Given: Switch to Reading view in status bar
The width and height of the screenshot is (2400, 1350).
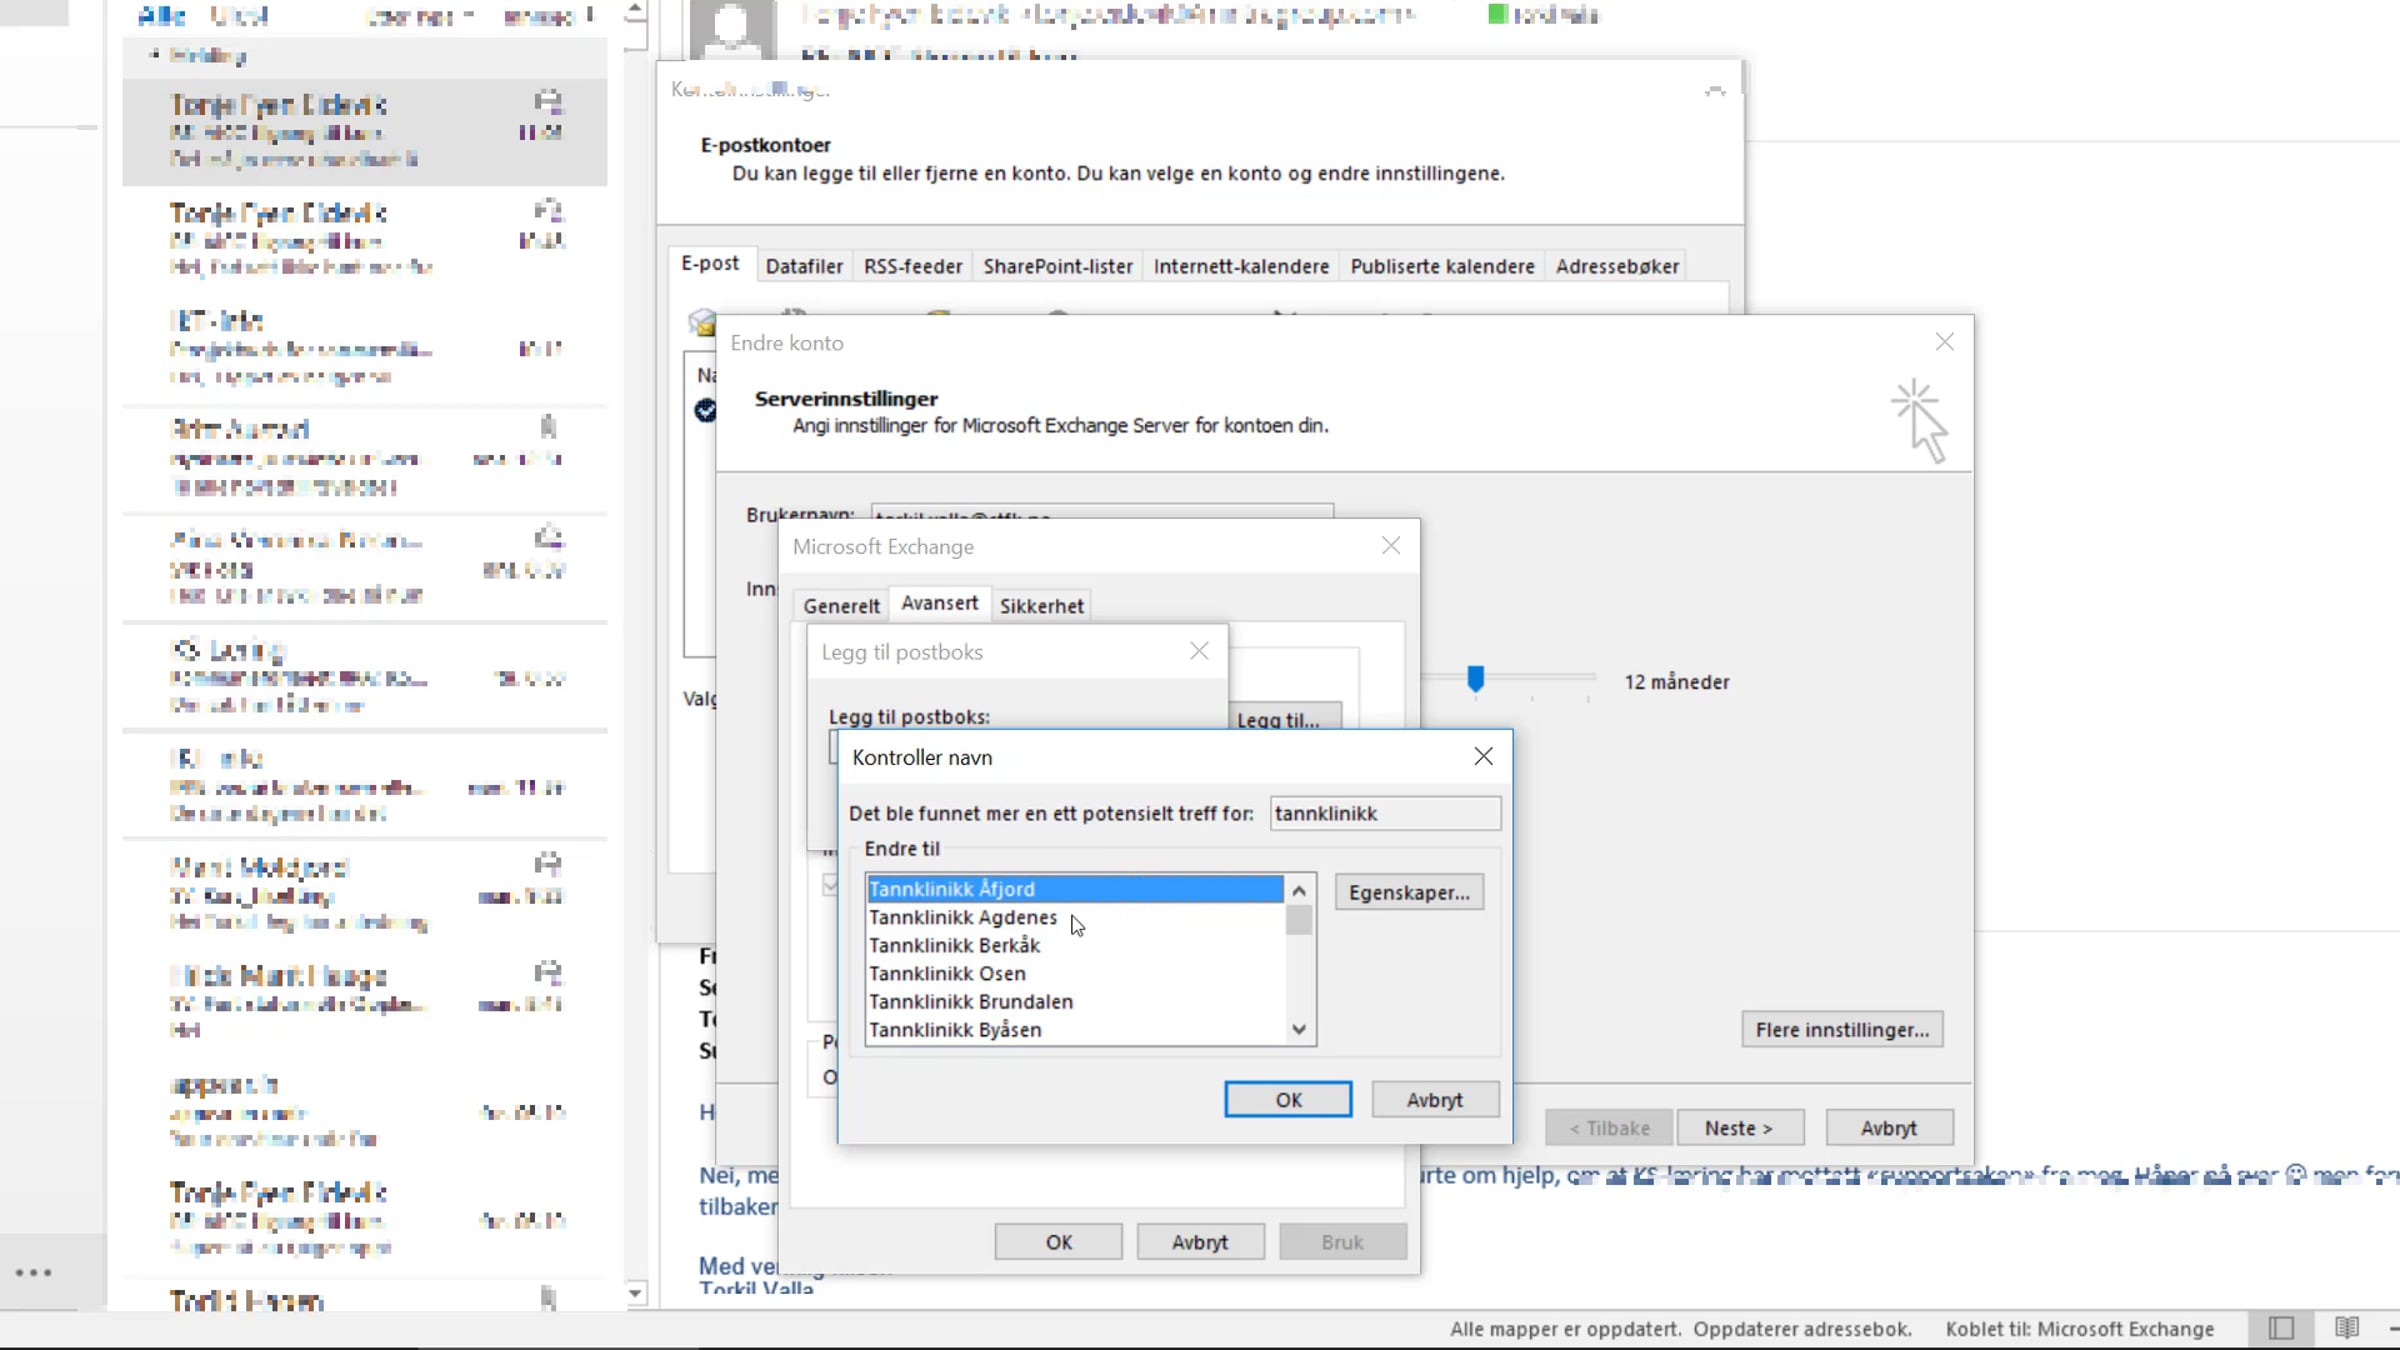Looking at the screenshot, I should pos(2346,1328).
